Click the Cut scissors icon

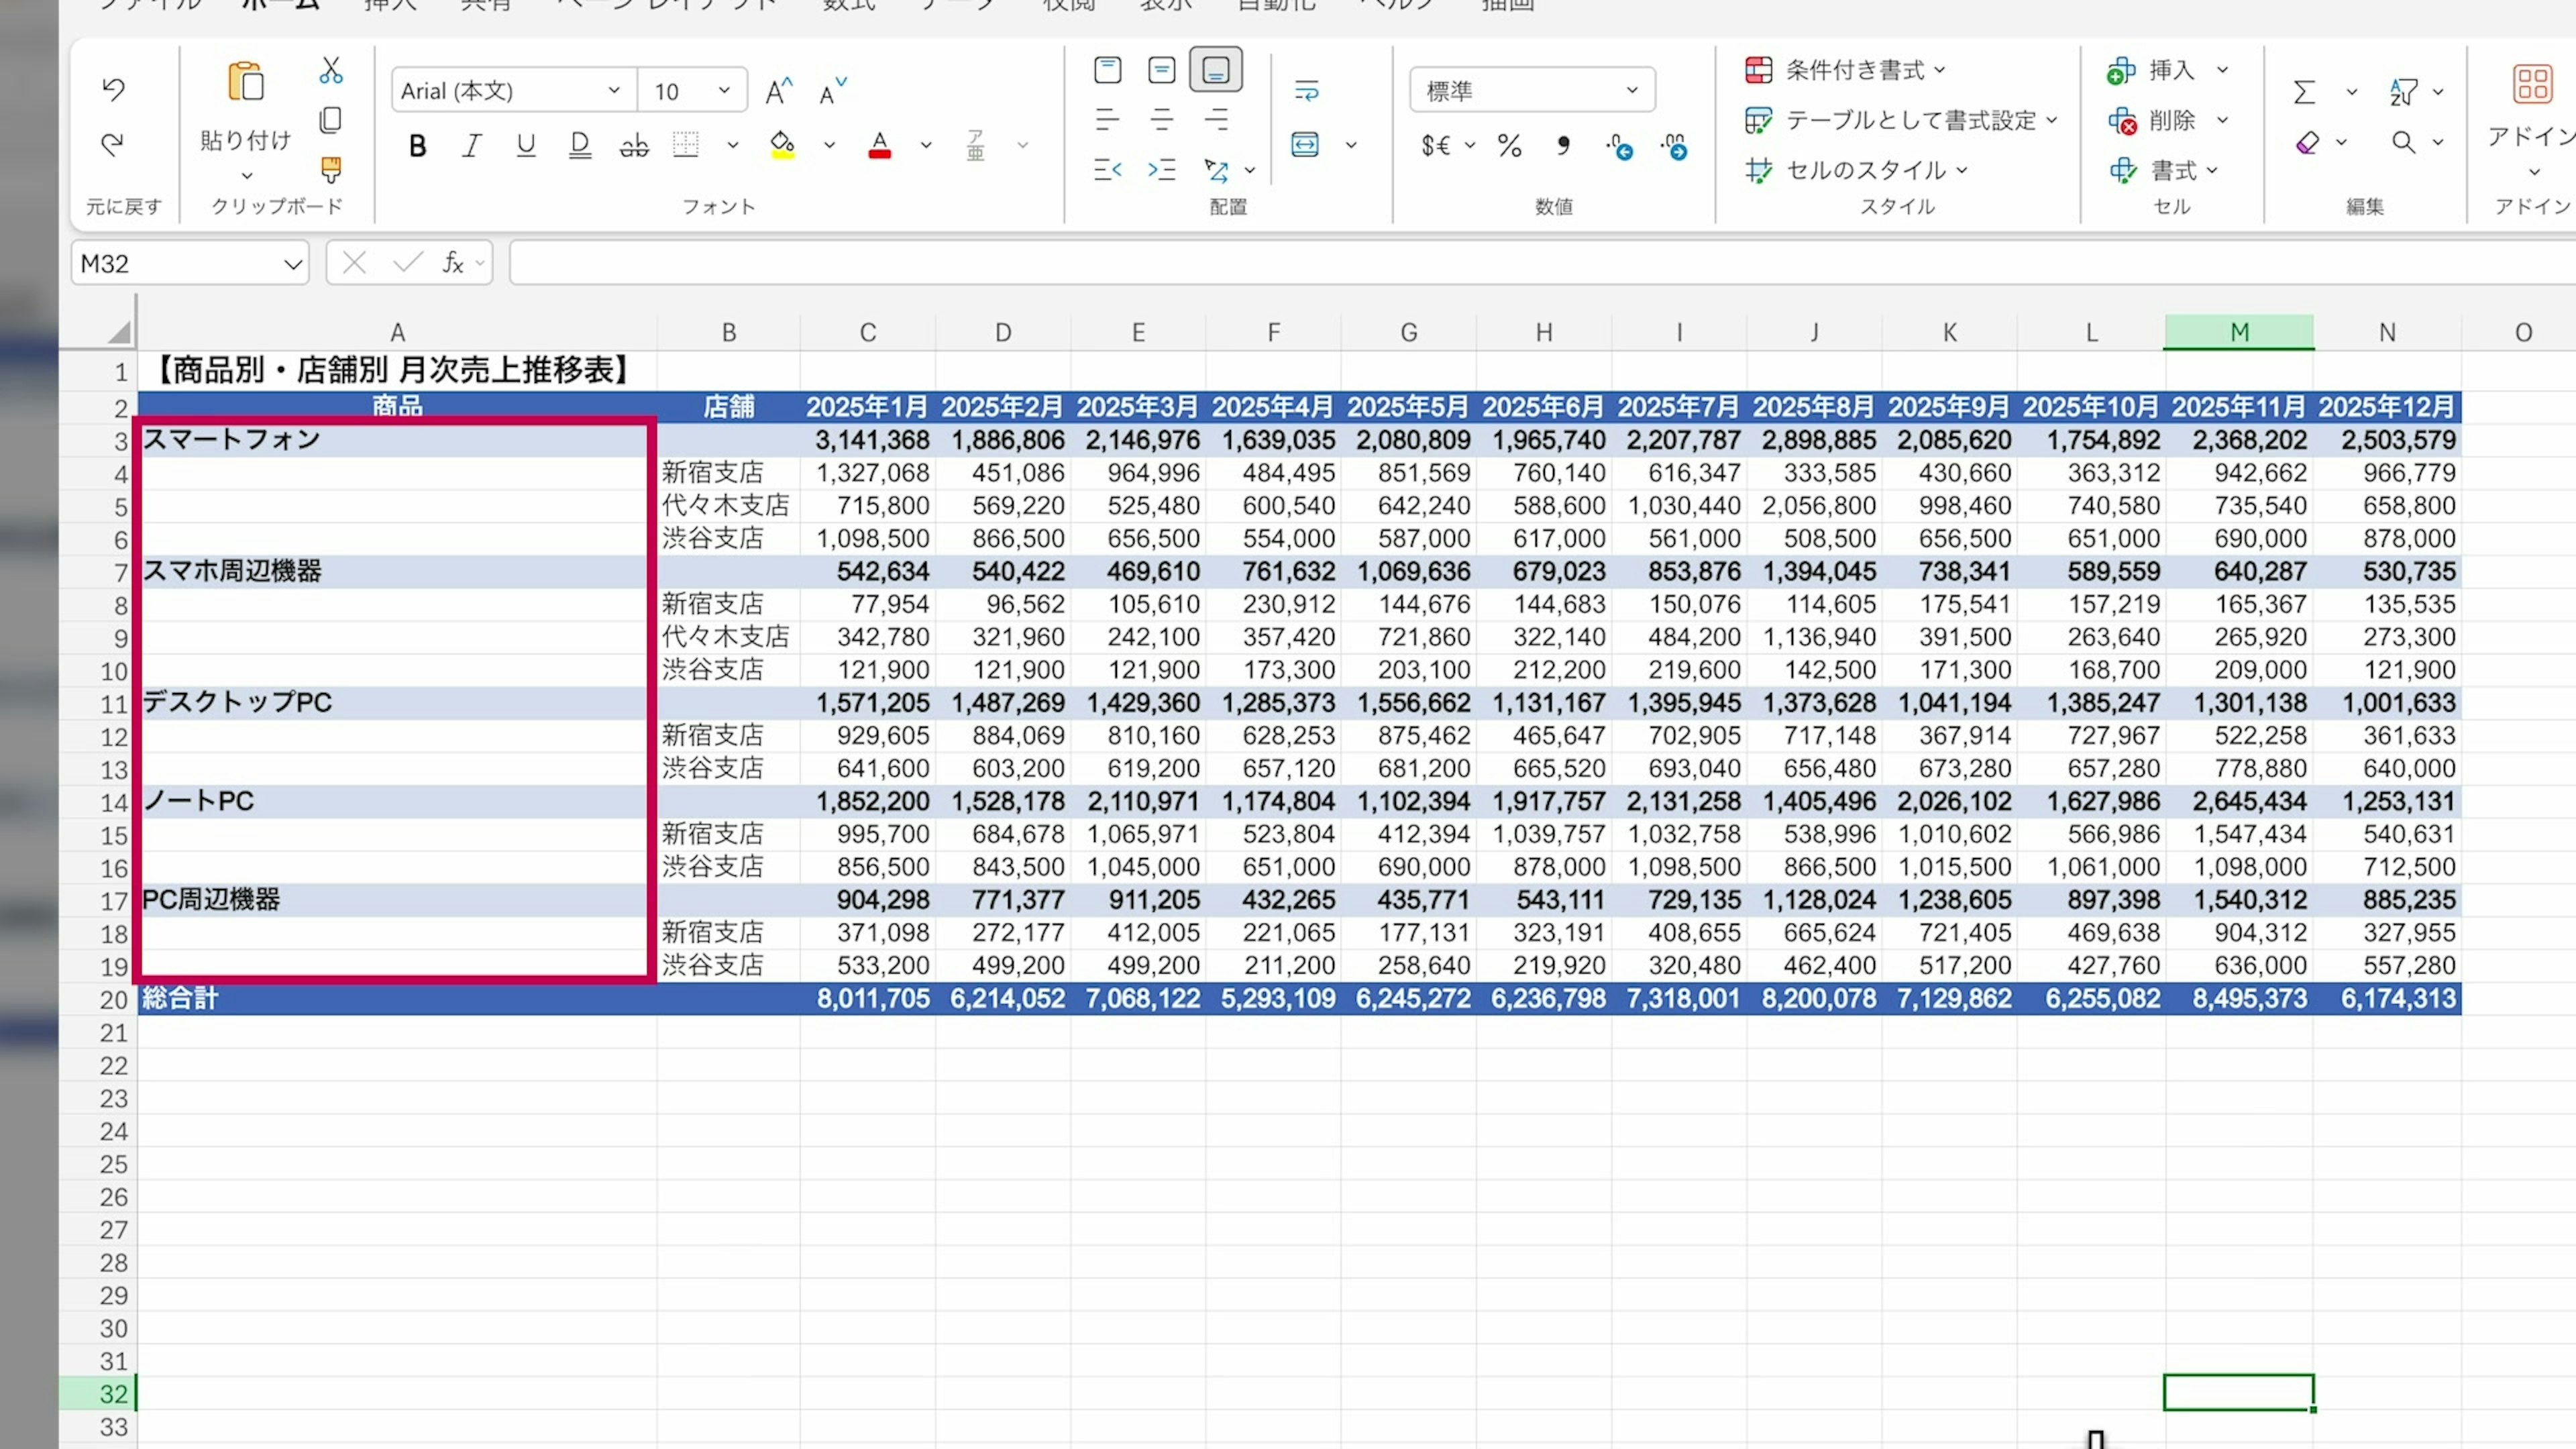[x=331, y=70]
